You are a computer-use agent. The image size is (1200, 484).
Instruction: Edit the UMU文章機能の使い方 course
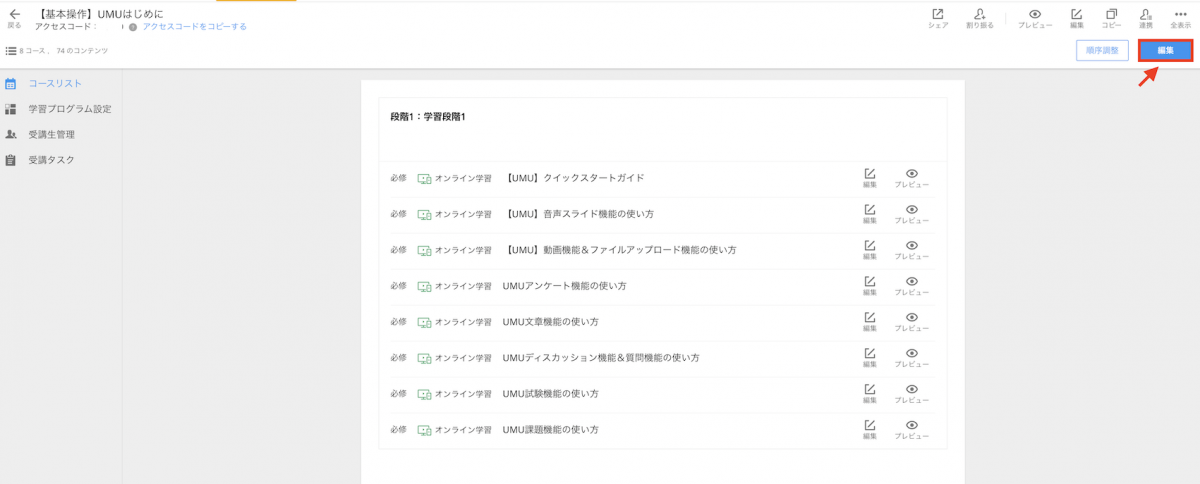pyautogui.click(x=870, y=322)
